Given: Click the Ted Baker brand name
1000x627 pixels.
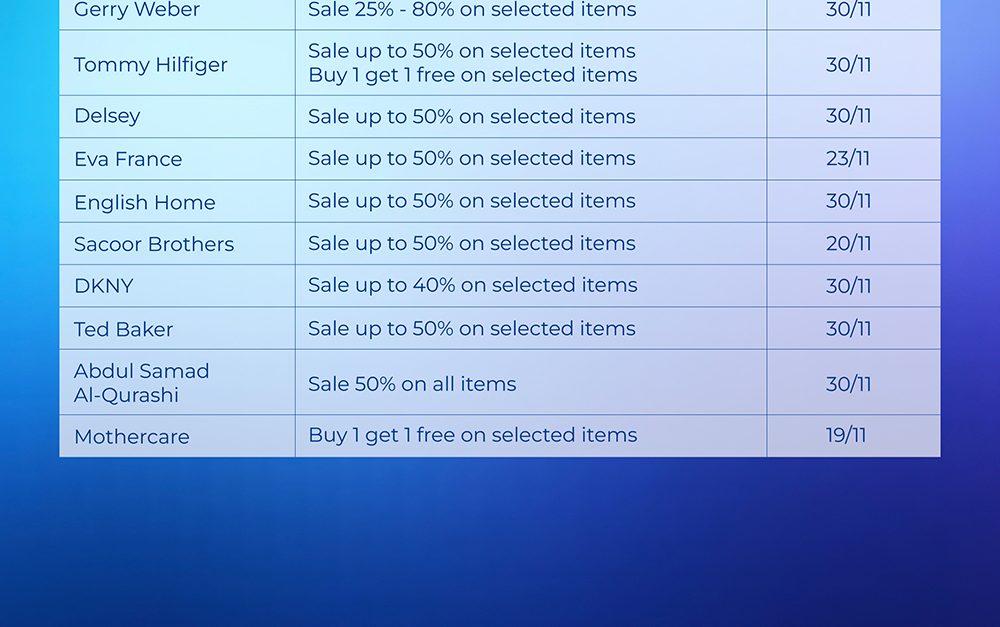Looking at the screenshot, I should tap(123, 329).
